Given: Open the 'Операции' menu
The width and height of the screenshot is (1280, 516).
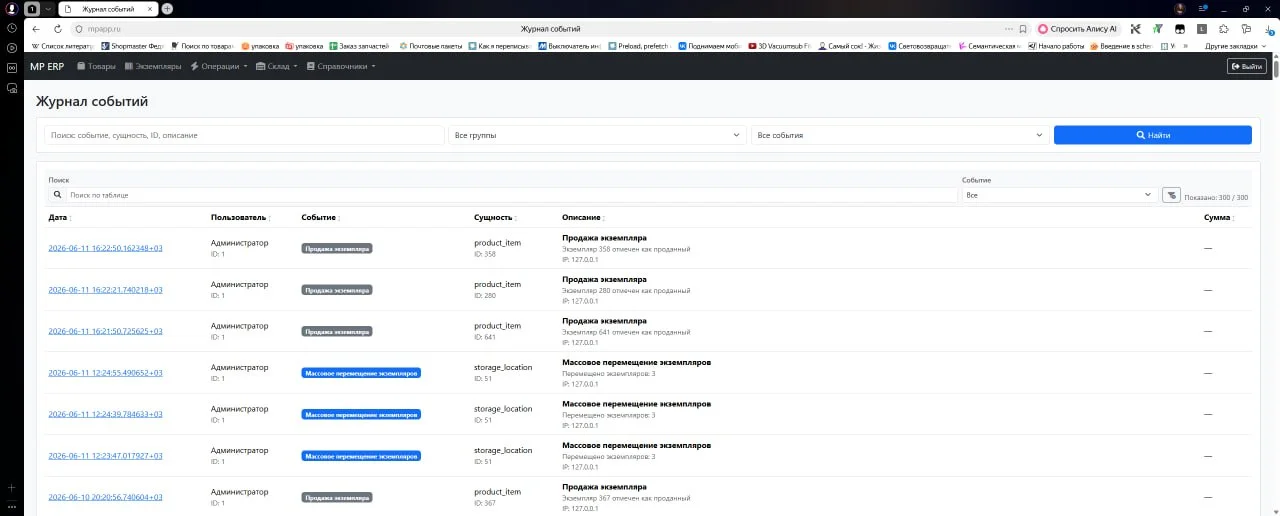Looking at the screenshot, I should pyautogui.click(x=219, y=66).
